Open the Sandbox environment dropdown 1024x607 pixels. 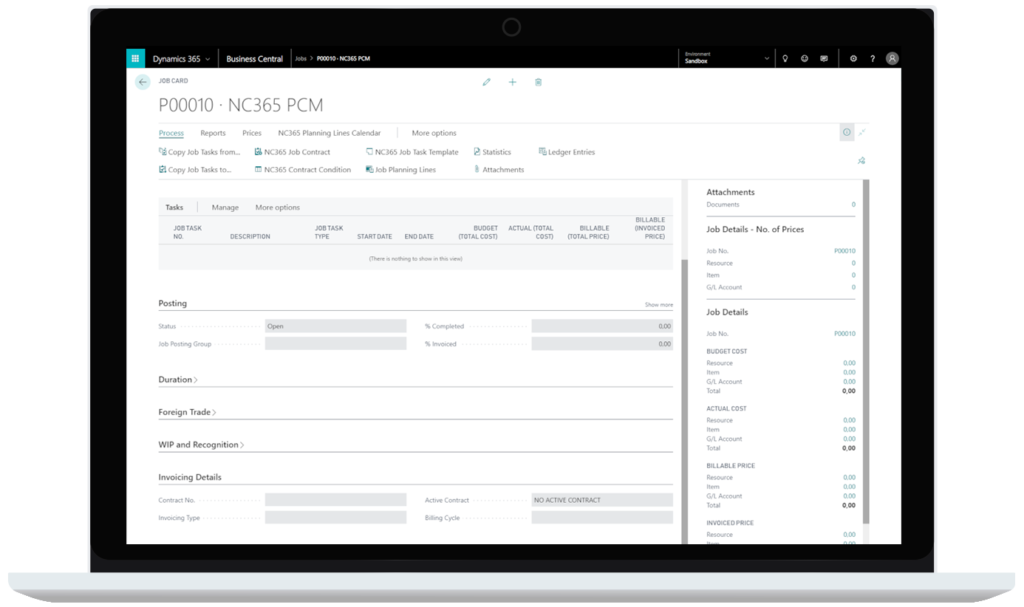coord(766,57)
